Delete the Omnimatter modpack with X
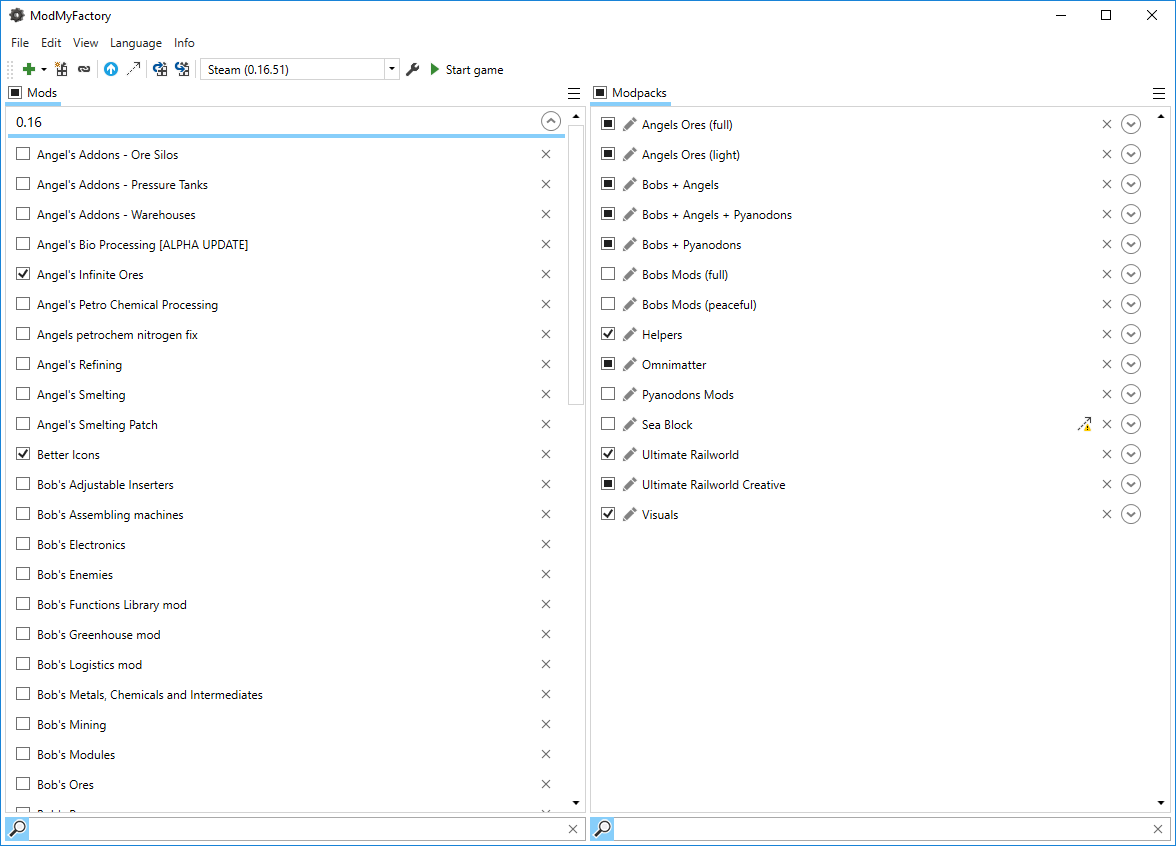 click(x=1106, y=364)
